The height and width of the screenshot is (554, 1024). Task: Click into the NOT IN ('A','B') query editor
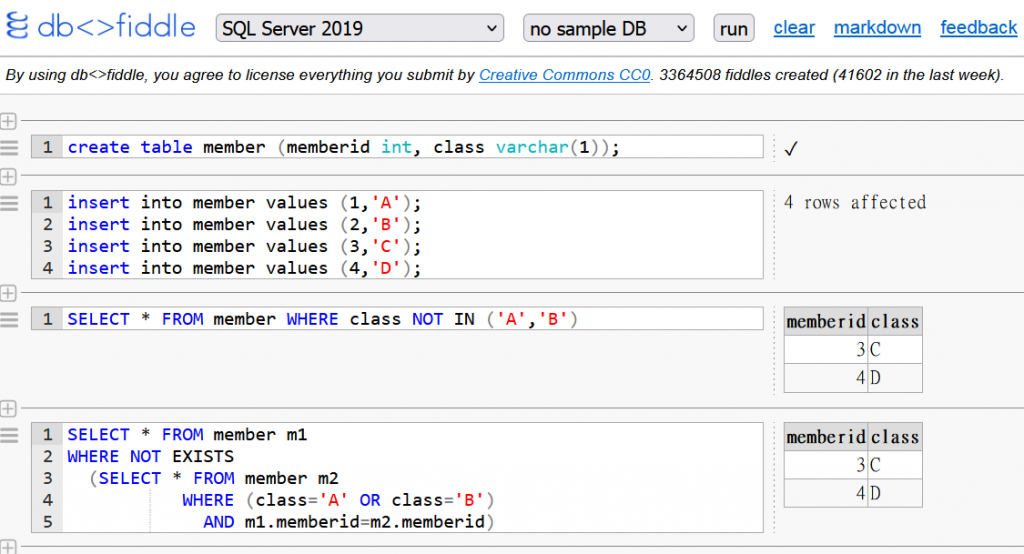pyautogui.click(x=397, y=319)
